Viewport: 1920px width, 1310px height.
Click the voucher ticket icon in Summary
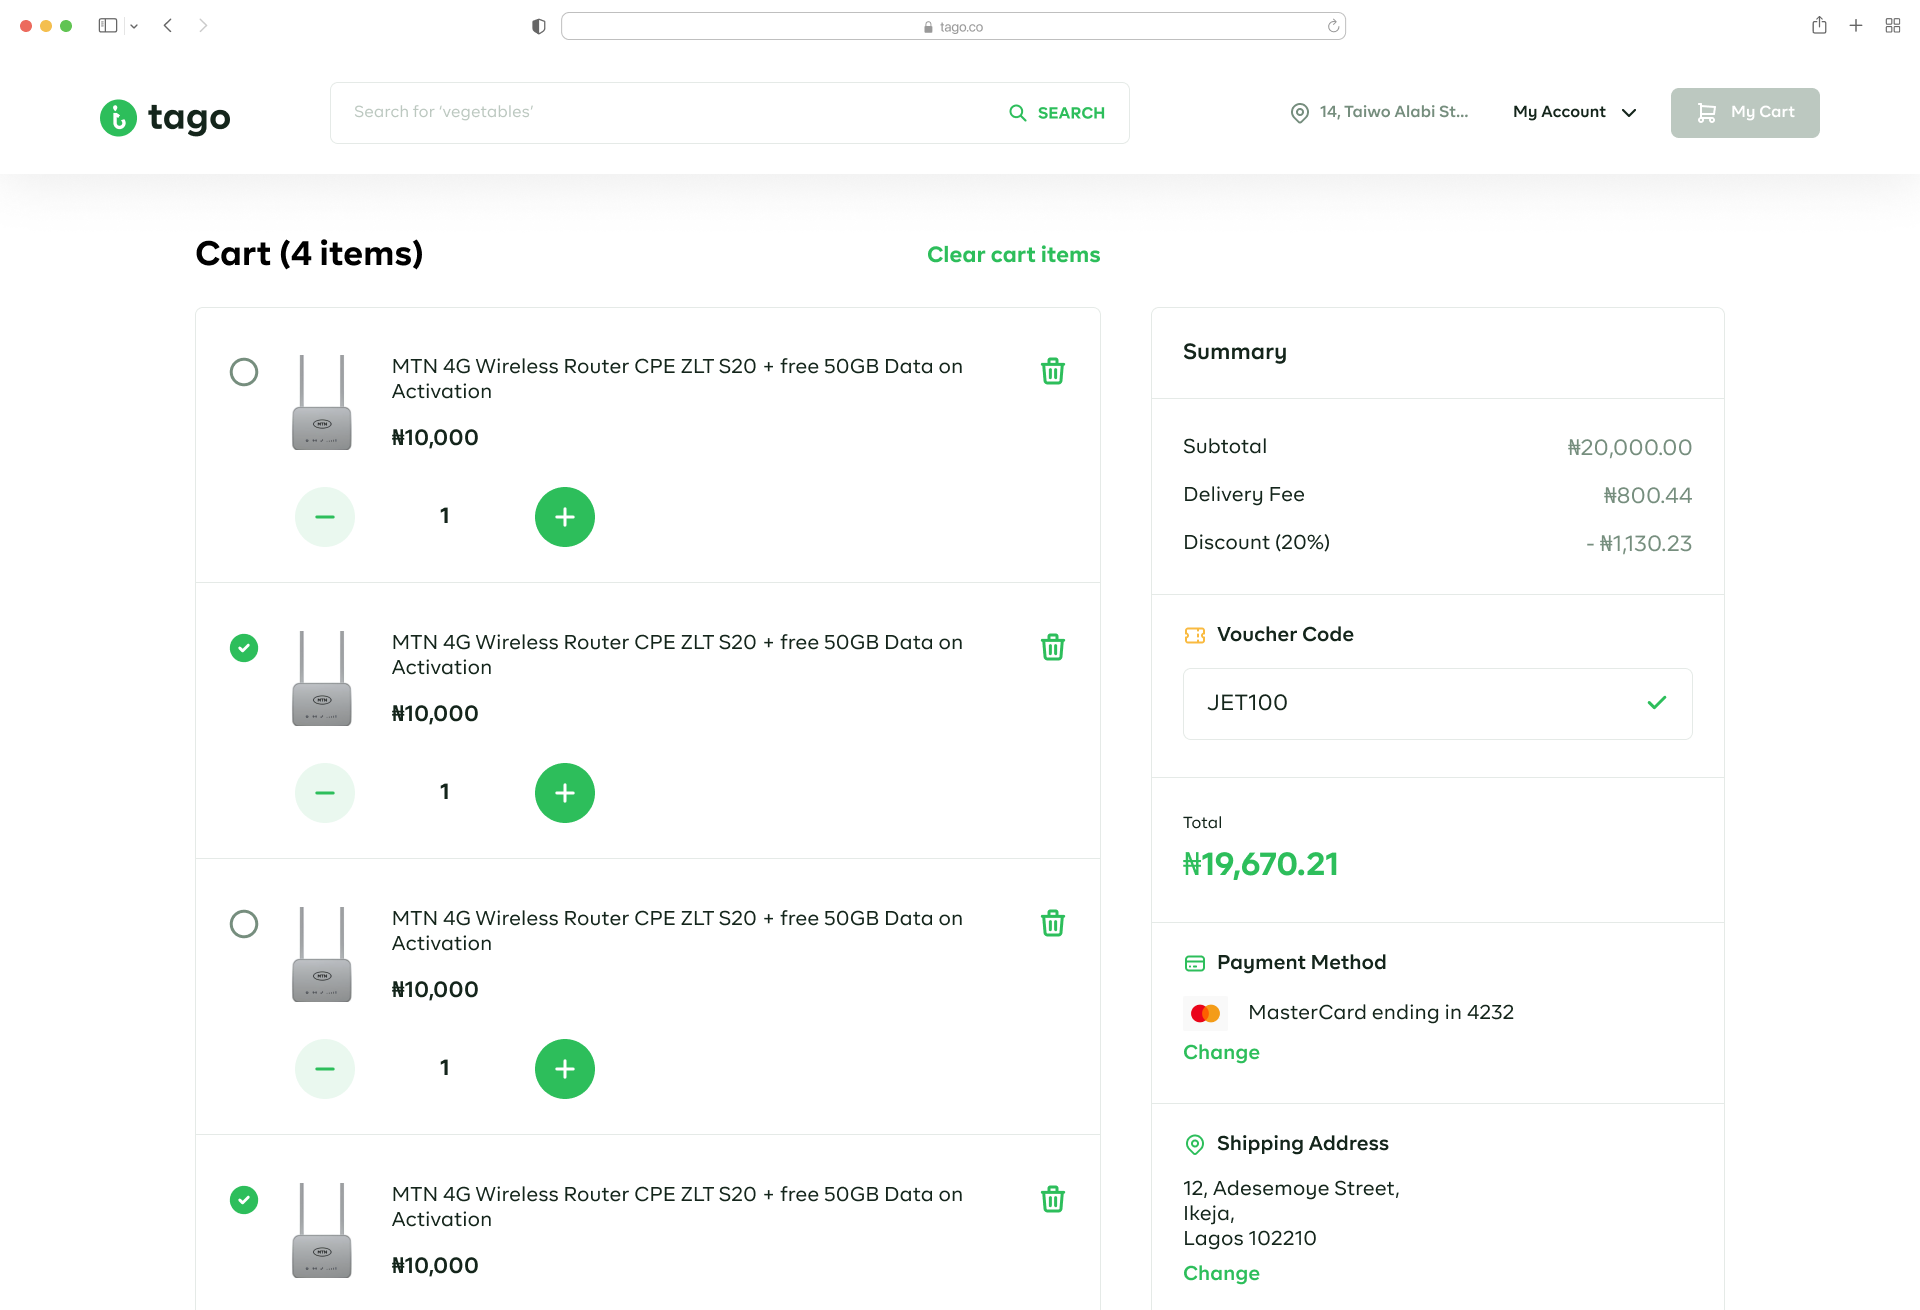(1195, 635)
